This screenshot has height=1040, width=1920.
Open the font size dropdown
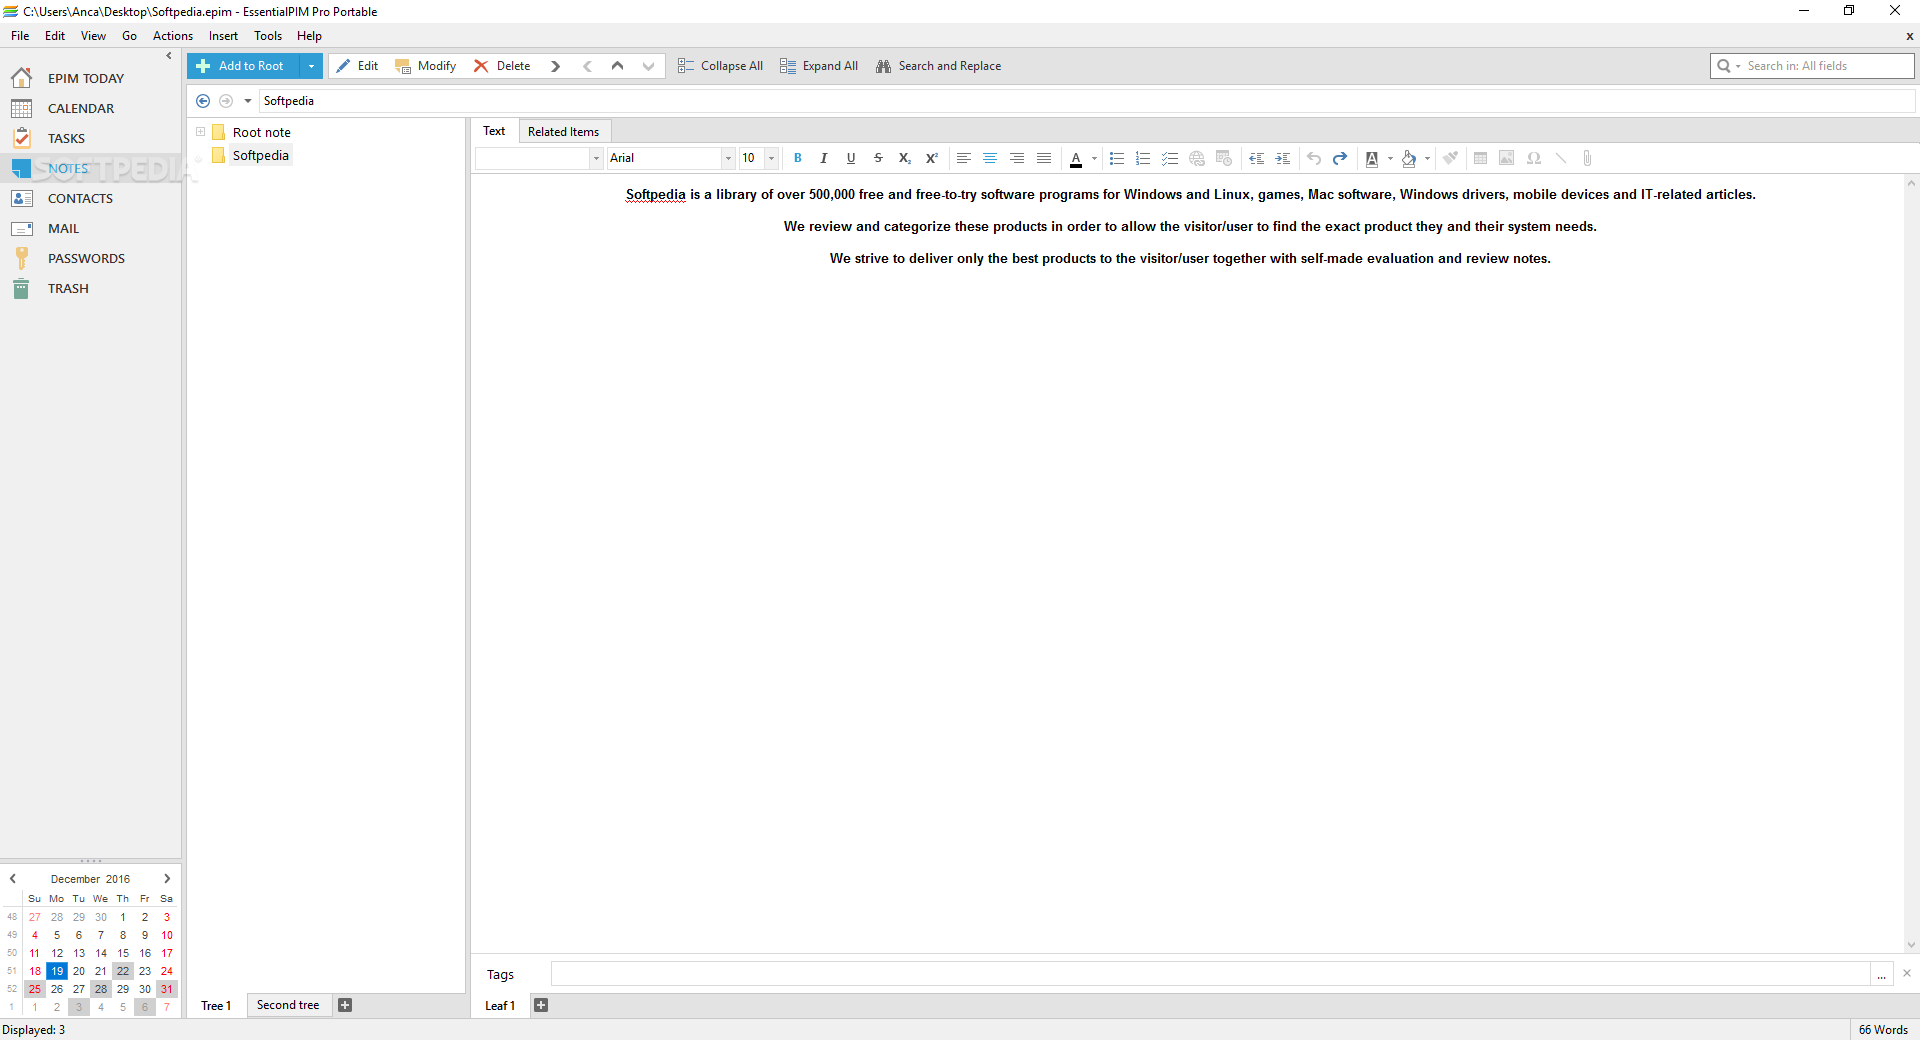coord(771,158)
